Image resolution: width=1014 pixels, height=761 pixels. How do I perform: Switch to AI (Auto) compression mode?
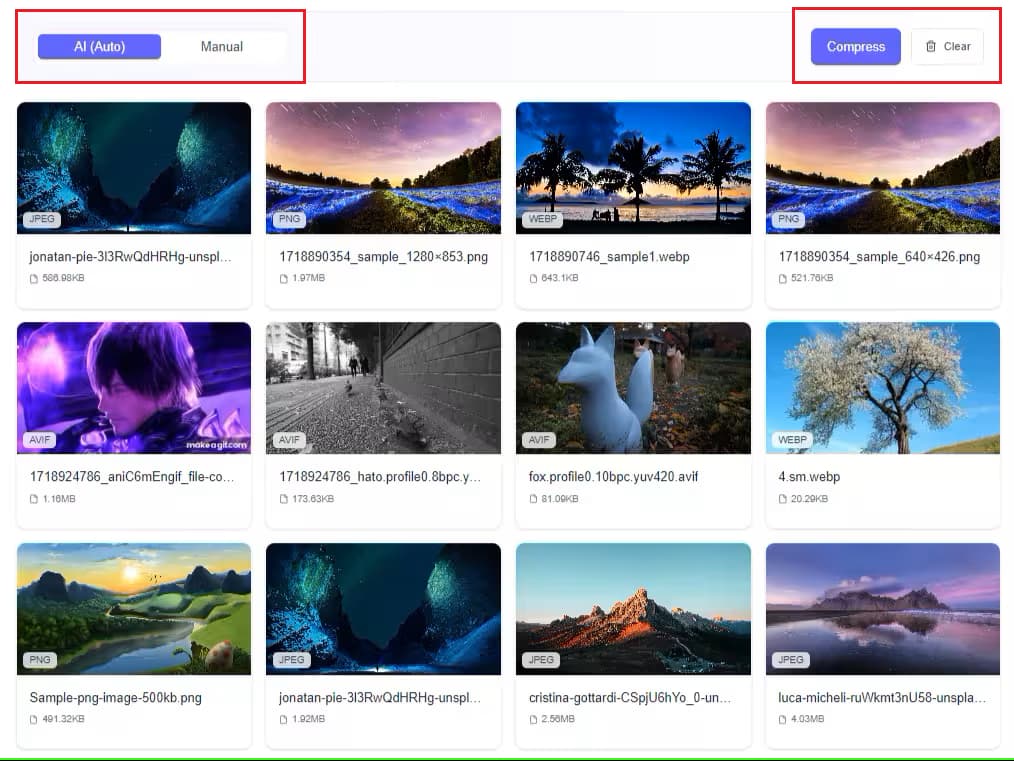[99, 47]
